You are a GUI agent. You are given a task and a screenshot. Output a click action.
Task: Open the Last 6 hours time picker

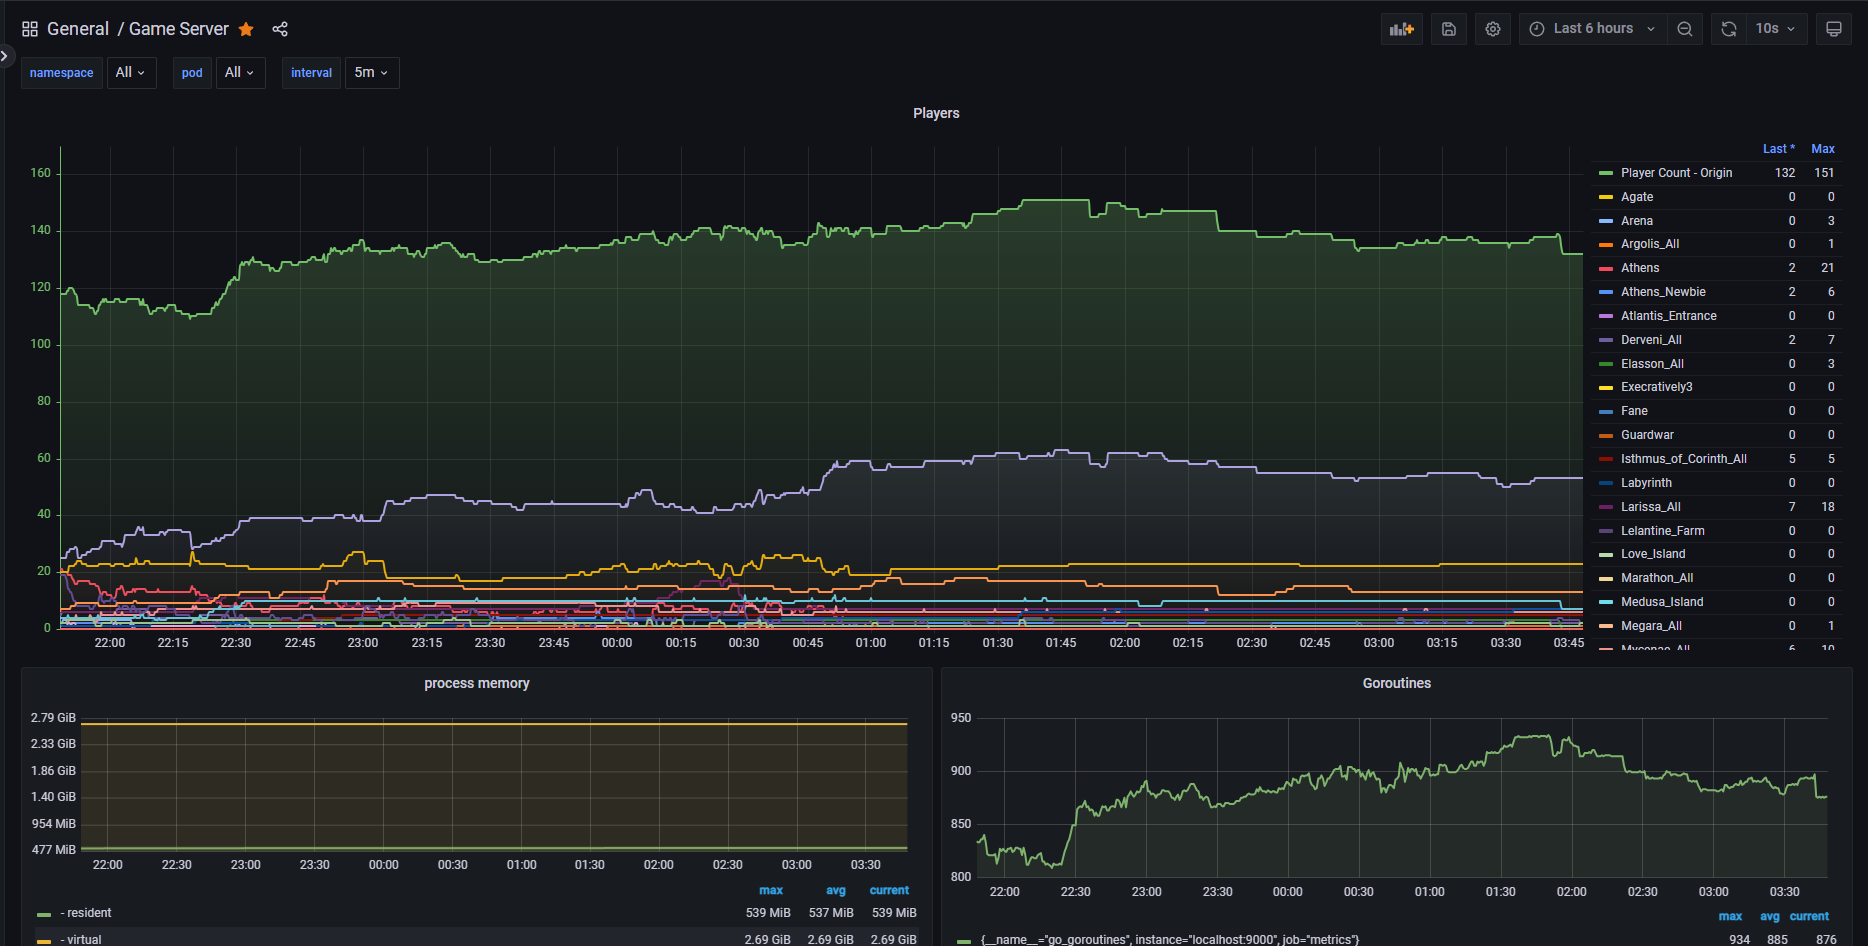tap(1593, 29)
